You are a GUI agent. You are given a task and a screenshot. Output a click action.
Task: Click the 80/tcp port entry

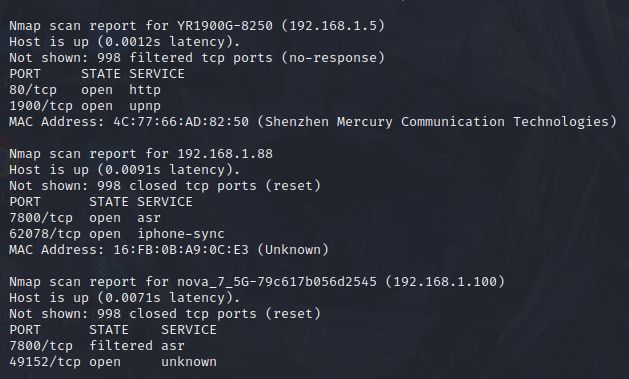click(x=33, y=90)
